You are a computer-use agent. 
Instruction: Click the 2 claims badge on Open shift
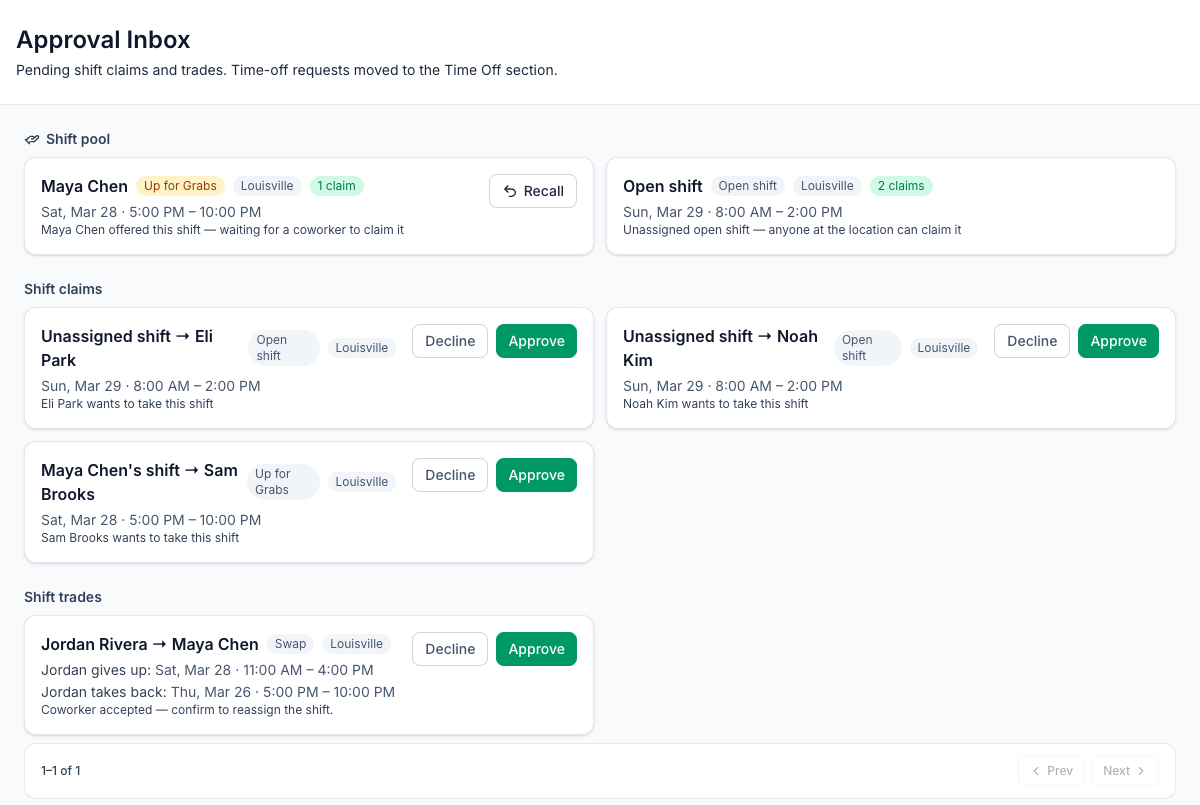point(901,186)
